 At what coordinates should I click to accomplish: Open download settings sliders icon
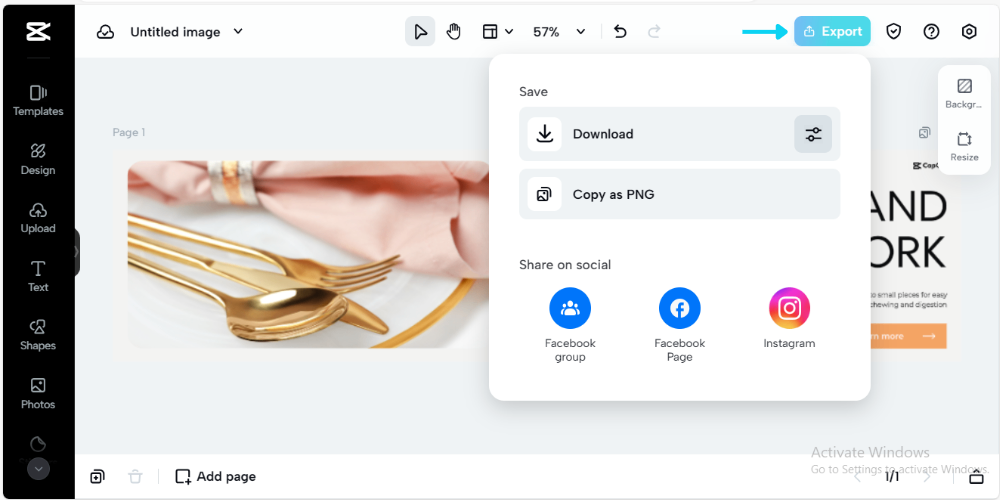813,134
